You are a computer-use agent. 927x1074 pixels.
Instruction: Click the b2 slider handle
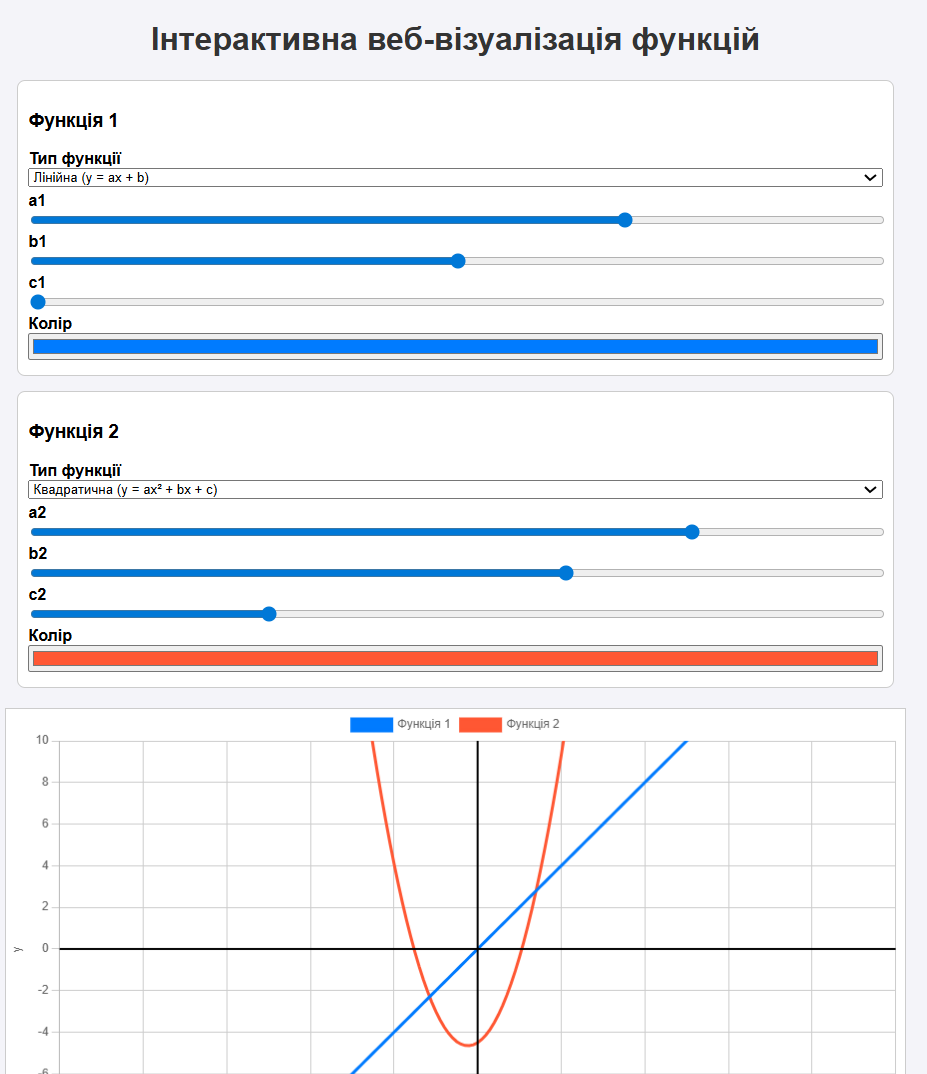point(566,573)
